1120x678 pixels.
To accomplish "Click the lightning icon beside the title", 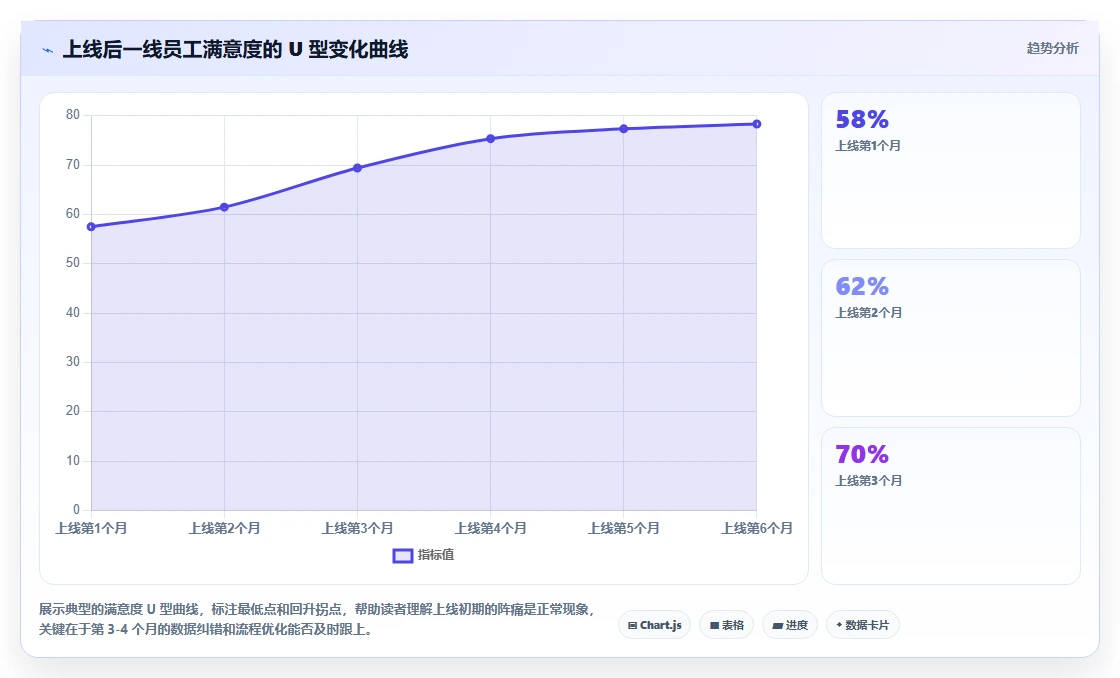I will point(48,51).
